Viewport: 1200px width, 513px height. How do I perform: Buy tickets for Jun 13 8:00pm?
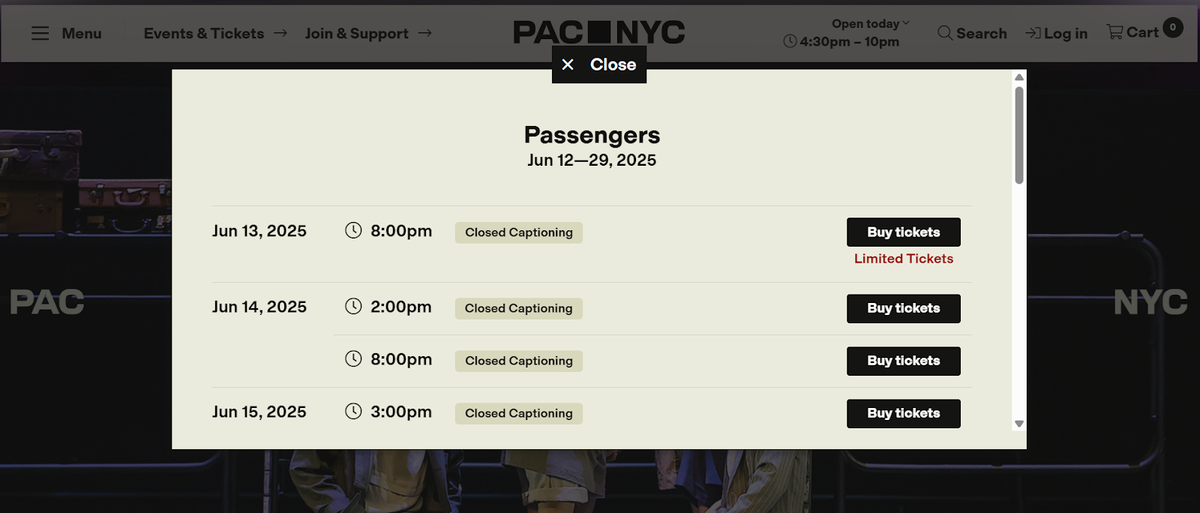[x=903, y=232]
